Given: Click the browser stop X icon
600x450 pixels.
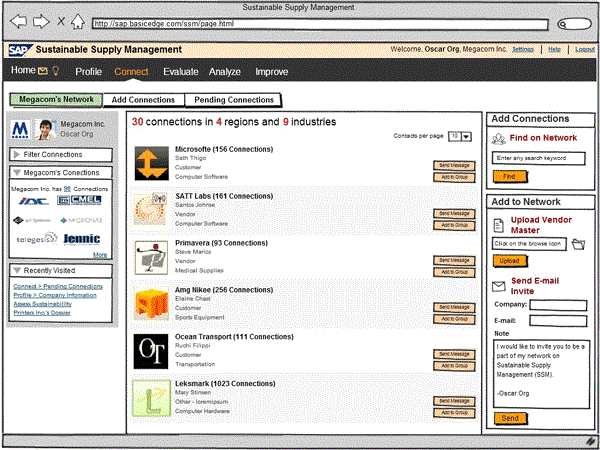Looking at the screenshot, I should click(61, 21).
